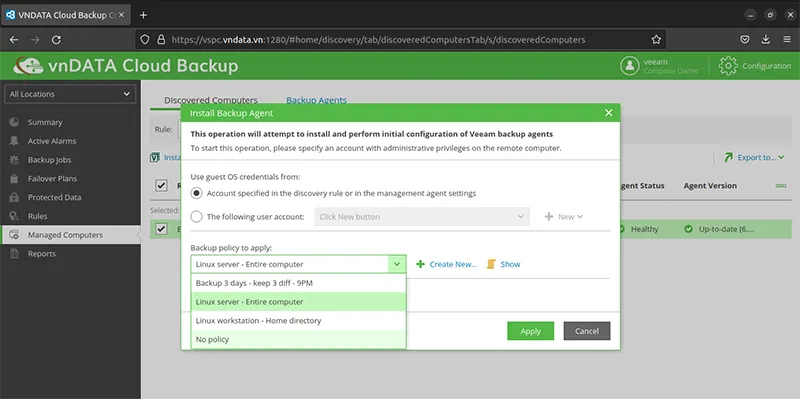800x399 pixels.
Task: Click the browser URL address field
Action: click(401, 39)
